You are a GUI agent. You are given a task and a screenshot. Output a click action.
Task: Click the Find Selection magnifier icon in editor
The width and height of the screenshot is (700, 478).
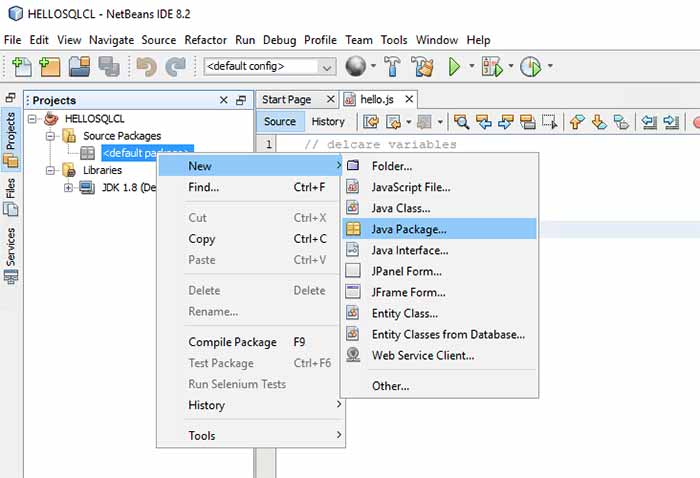461,121
